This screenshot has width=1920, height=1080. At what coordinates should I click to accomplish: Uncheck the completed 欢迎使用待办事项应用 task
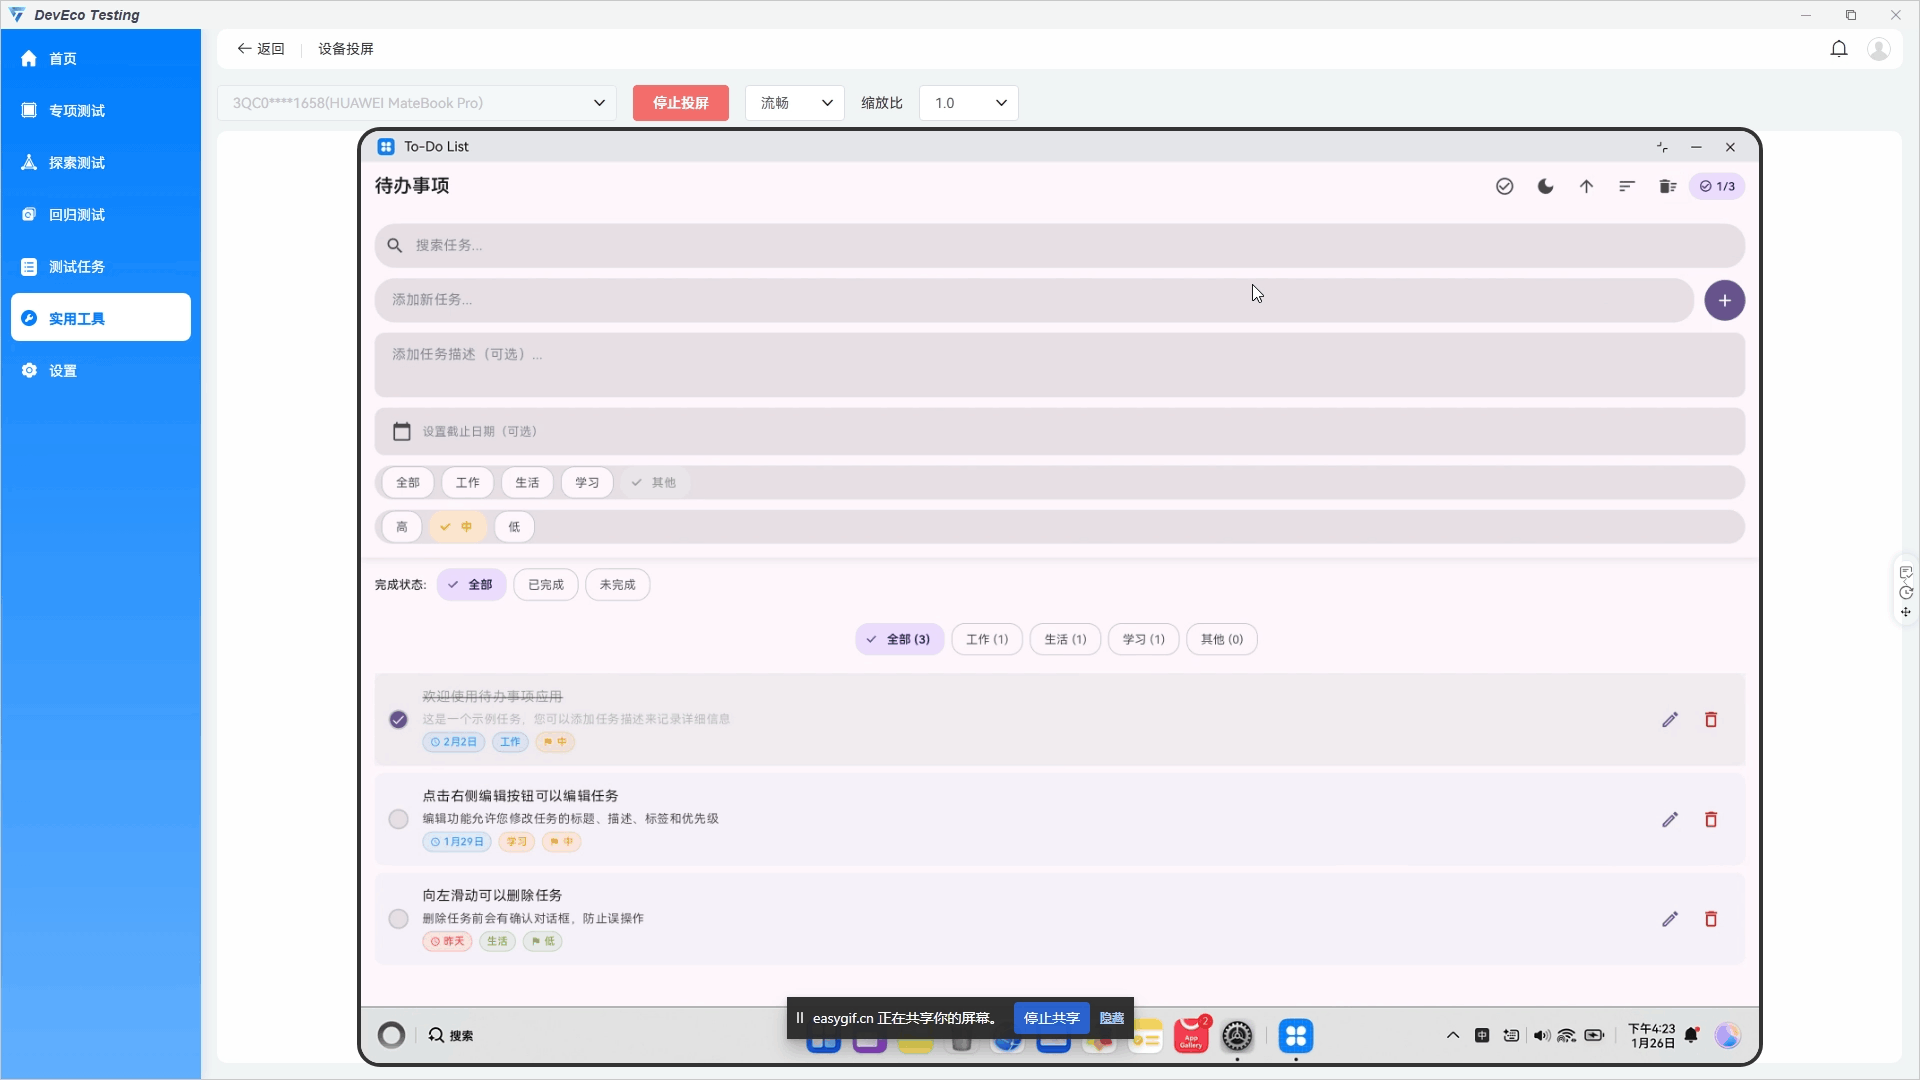[x=398, y=719]
